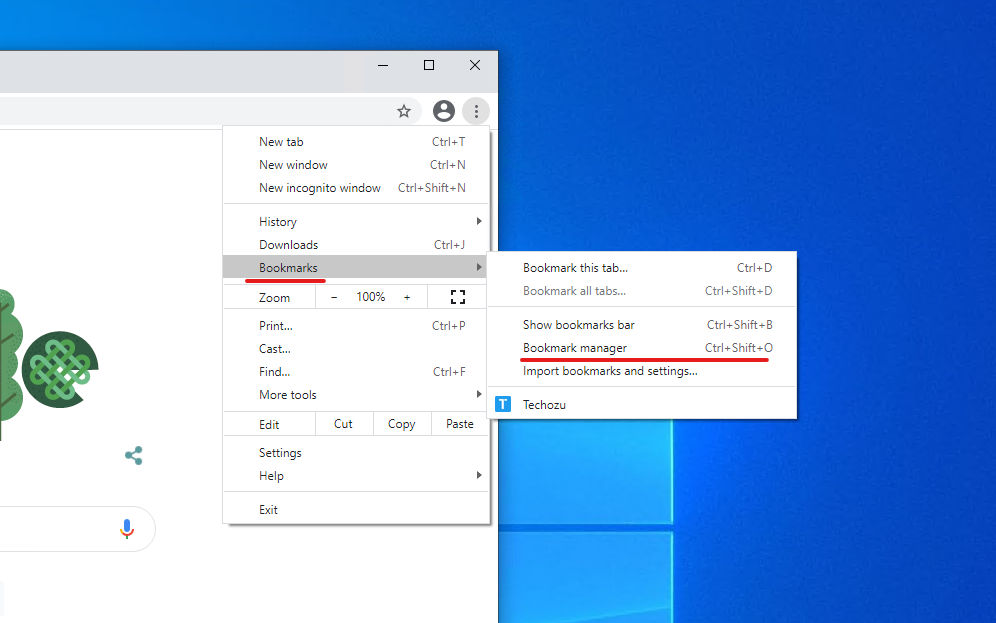Viewport: 996px width, 623px height.
Task: Choose Bookmark this tab...
Action: tap(642, 267)
